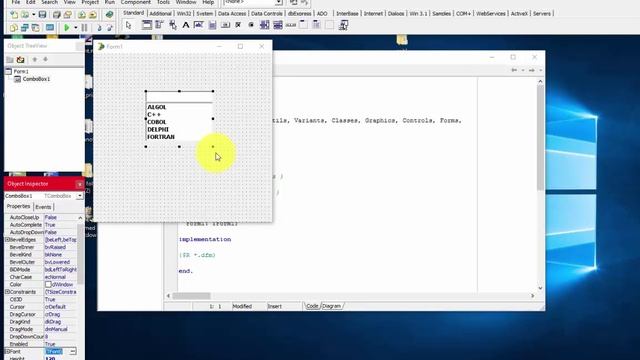The image size is (640, 360).
Task: Select Form1 in the Object TreeView
Action: point(21,71)
